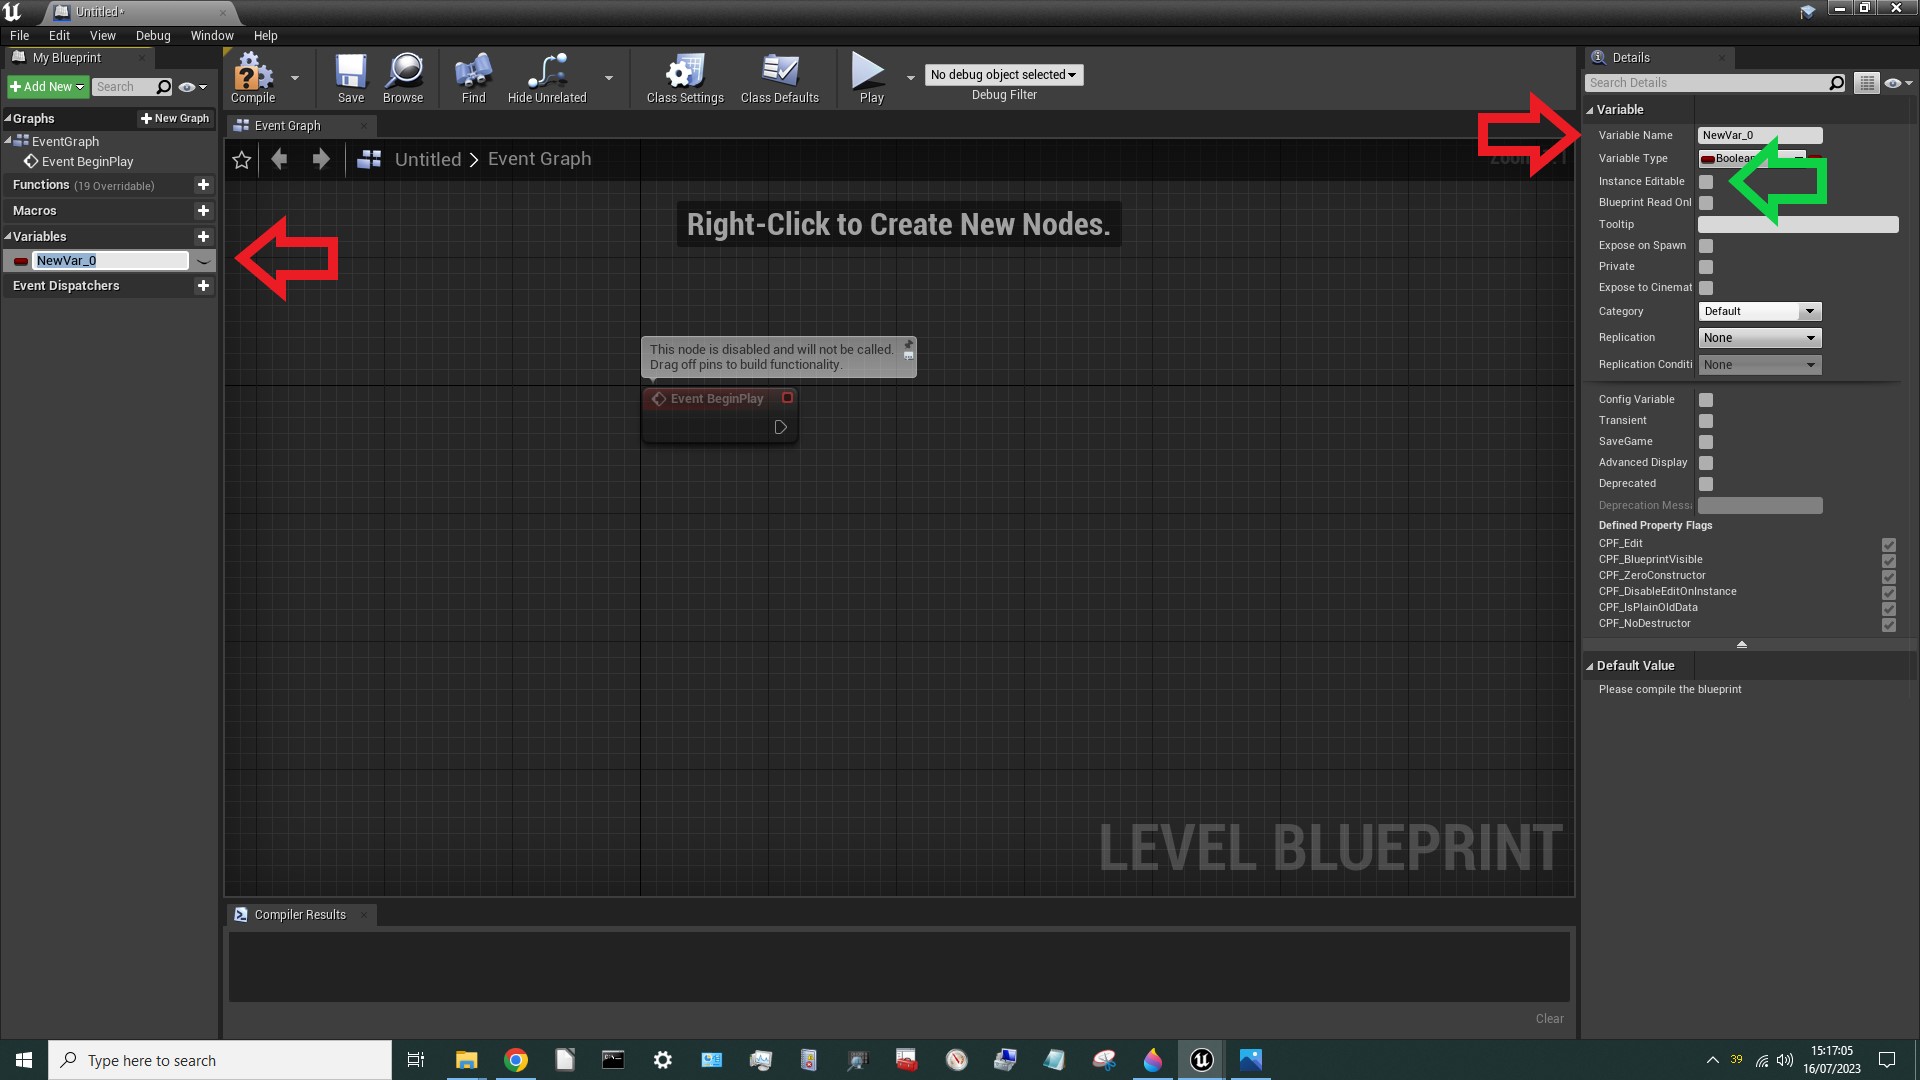Image resolution: width=1920 pixels, height=1080 pixels.
Task: Start Play in editor
Action: [871, 78]
